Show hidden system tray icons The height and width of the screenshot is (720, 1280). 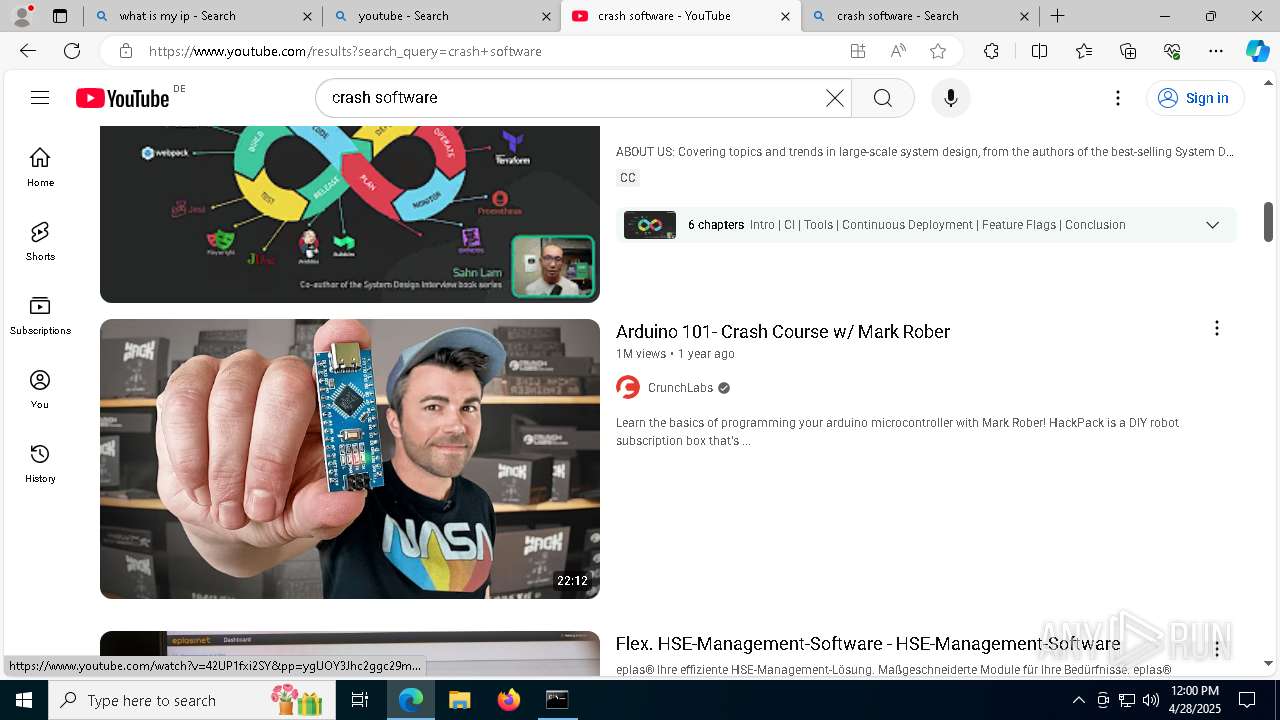click(1078, 700)
